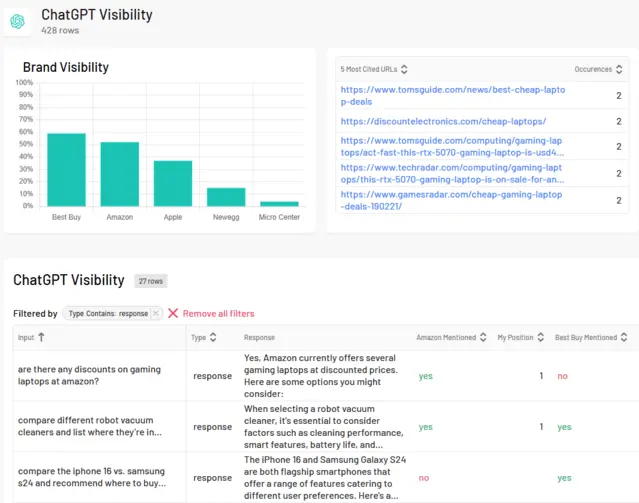Sort table by Type column
The height and width of the screenshot is (503, 639).
213,338
